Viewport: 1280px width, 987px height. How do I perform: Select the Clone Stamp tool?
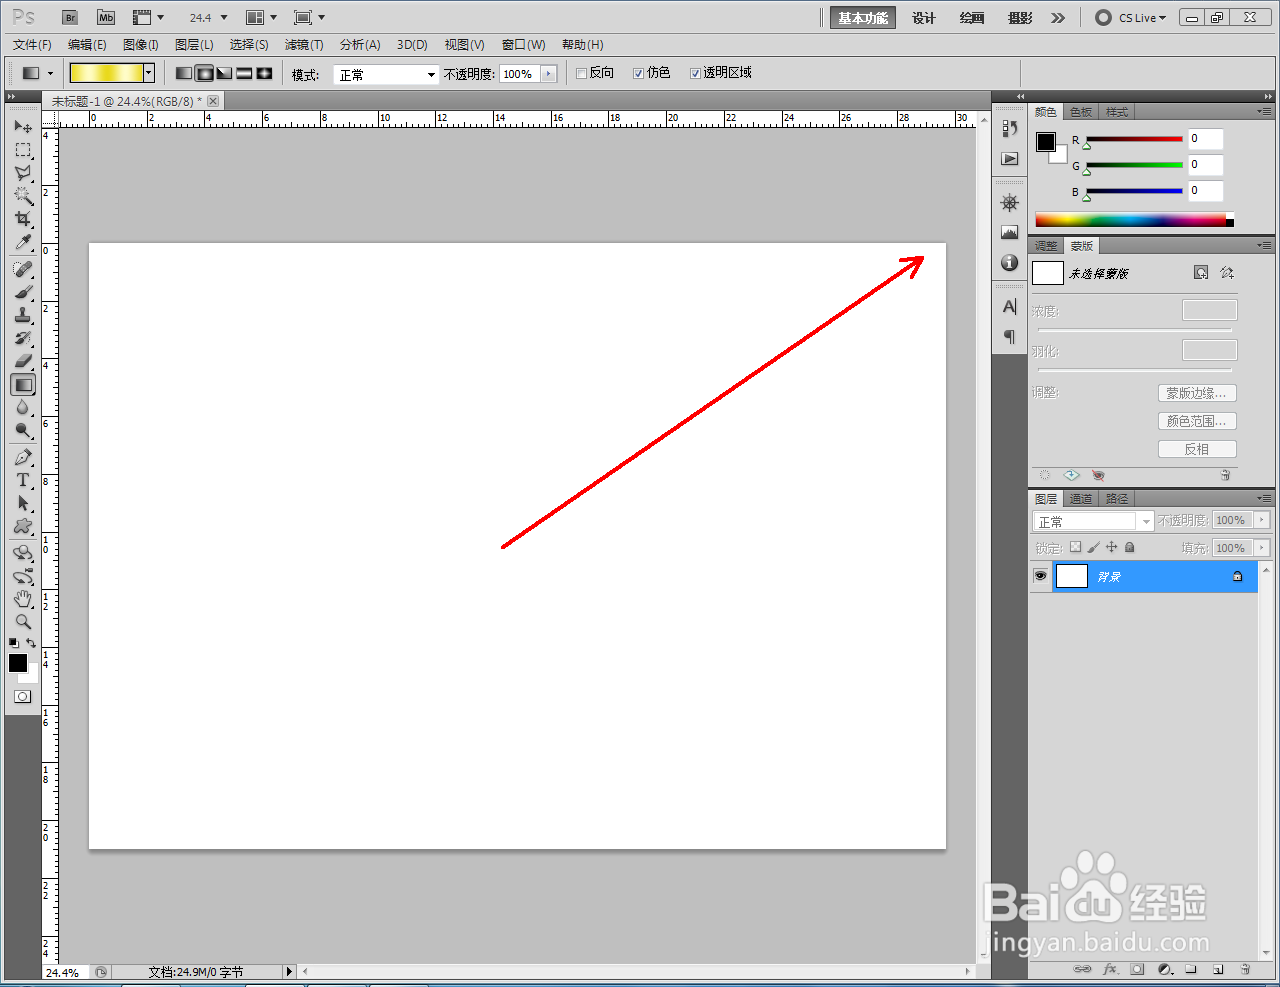23,315
